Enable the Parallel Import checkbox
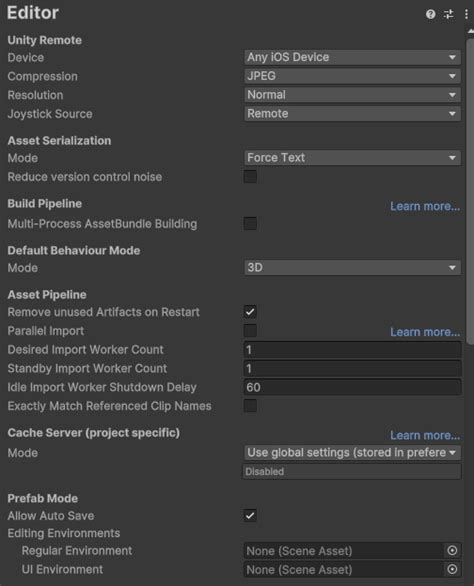Viewport: 474px width, 586px height. coord(250,330)
